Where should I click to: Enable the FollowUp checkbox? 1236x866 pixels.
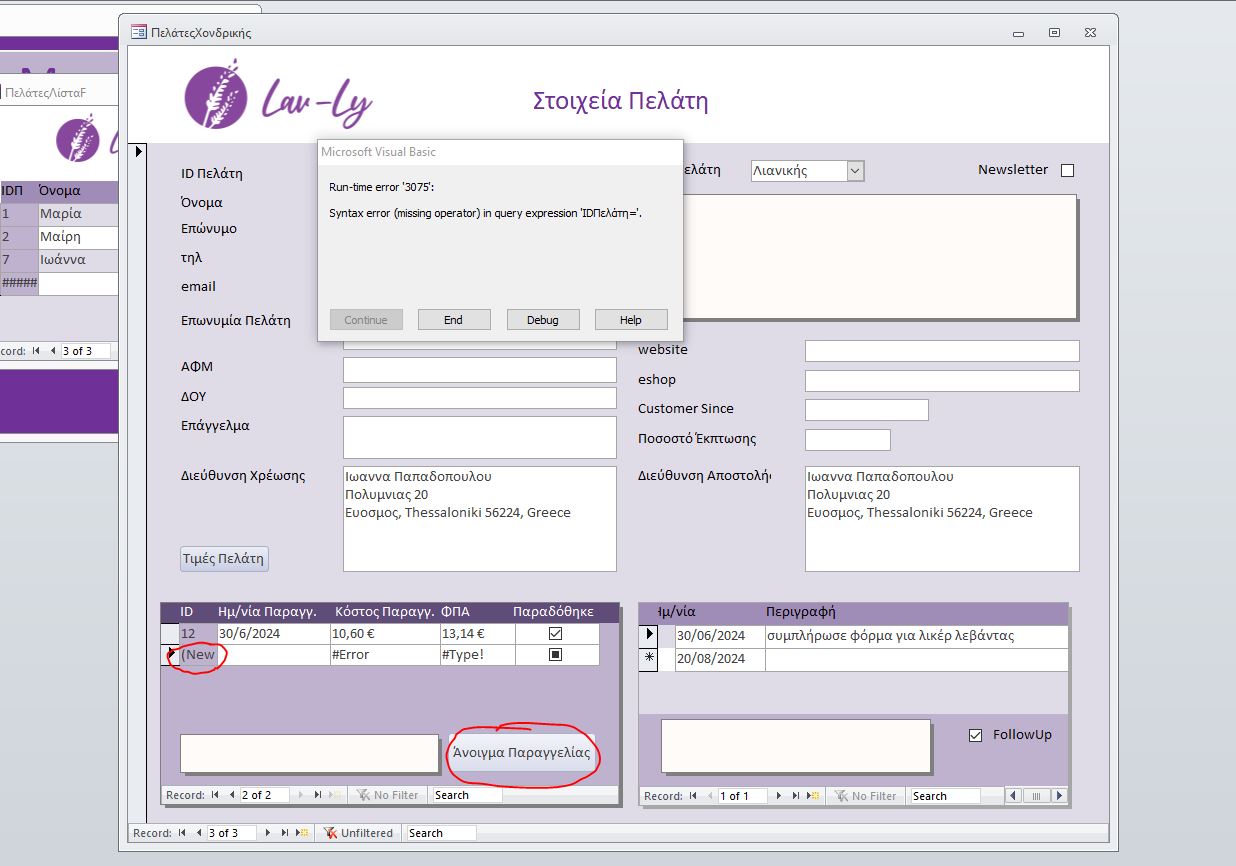coord(974,735)
